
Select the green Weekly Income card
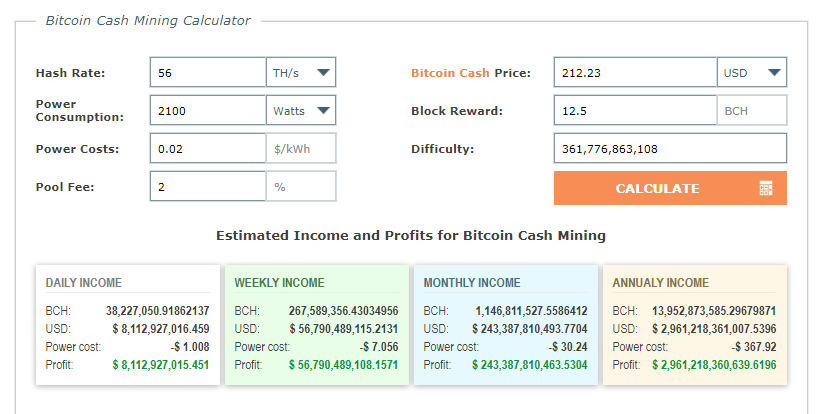317,325
